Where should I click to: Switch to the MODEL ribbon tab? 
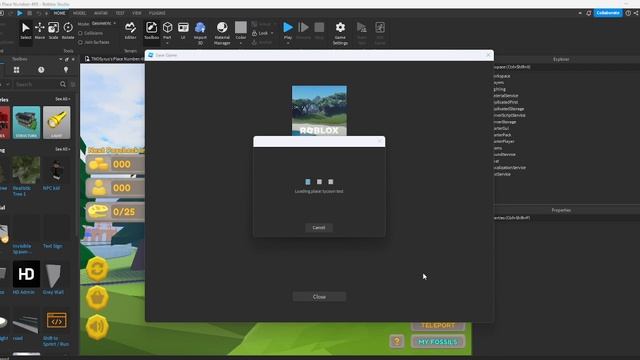[80, 13]
